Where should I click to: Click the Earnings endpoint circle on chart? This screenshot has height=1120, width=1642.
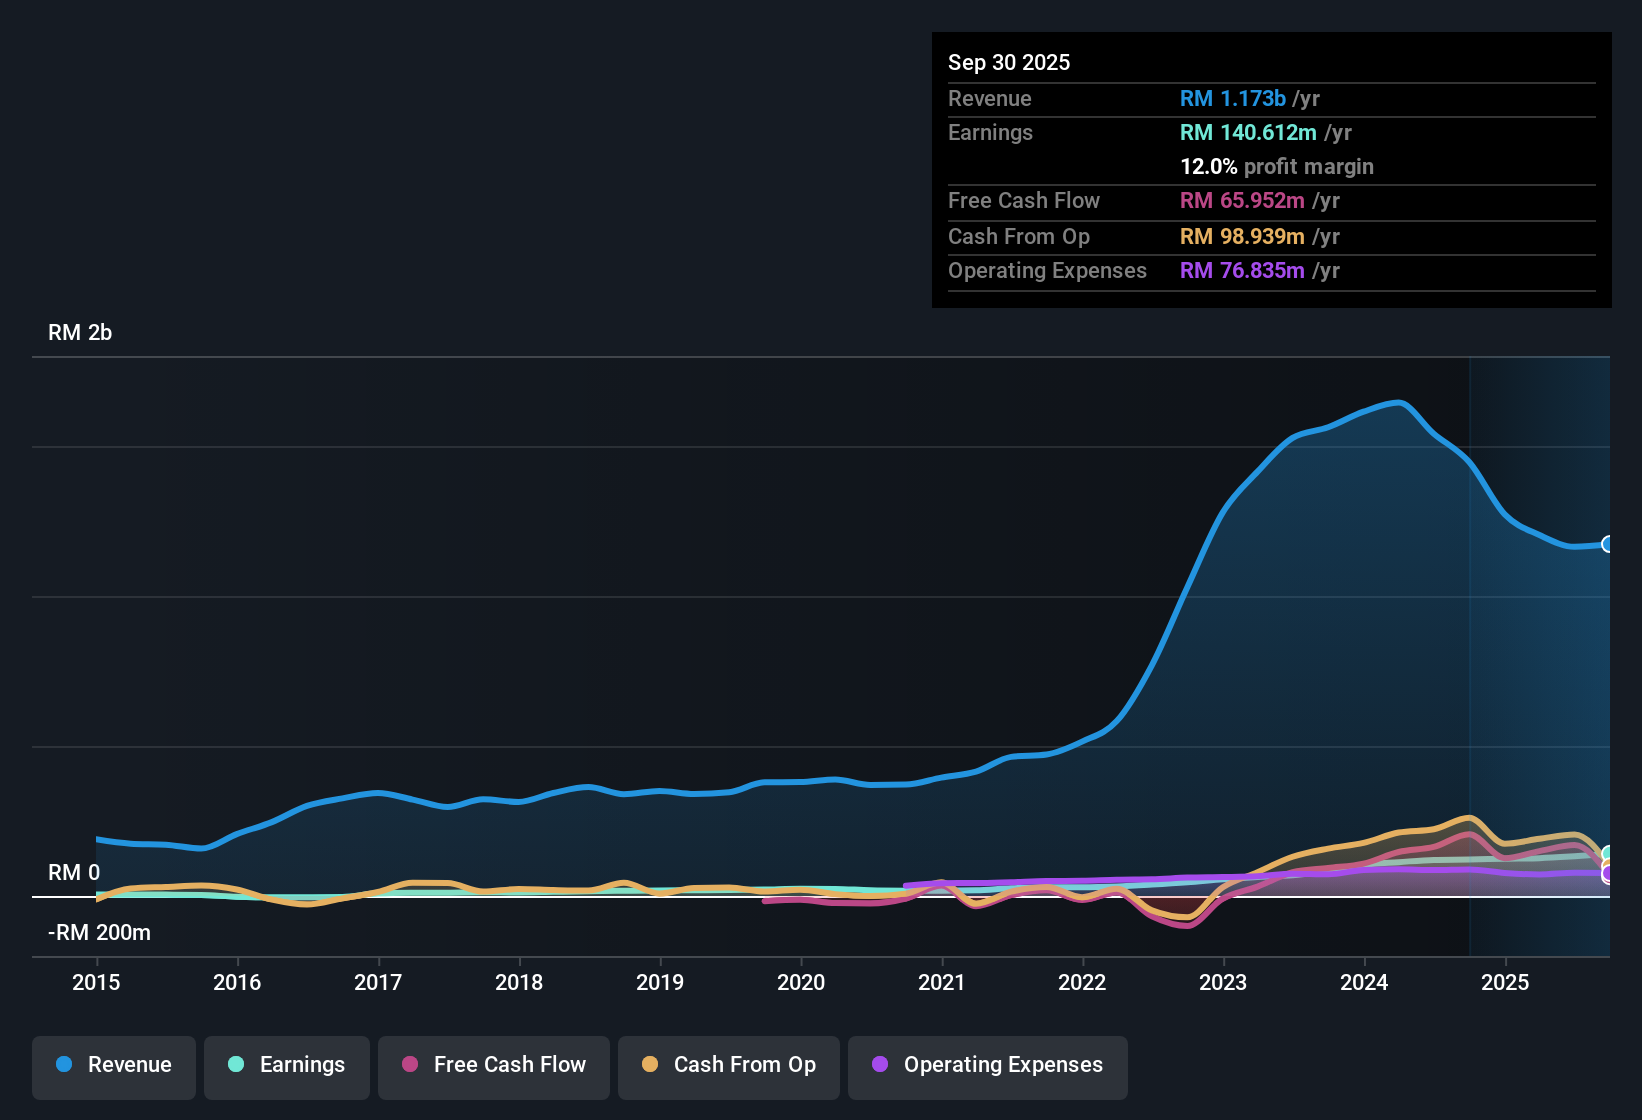point(1608,855)
